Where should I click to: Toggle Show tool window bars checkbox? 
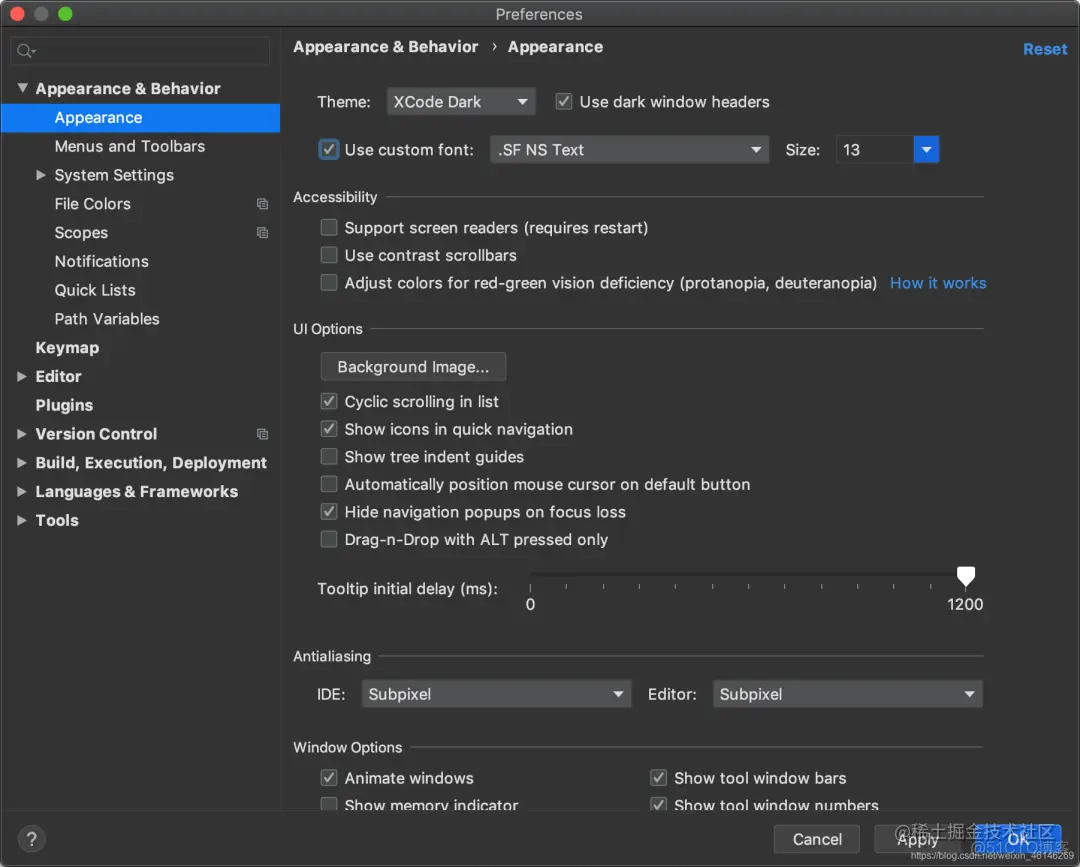[658, 777]
